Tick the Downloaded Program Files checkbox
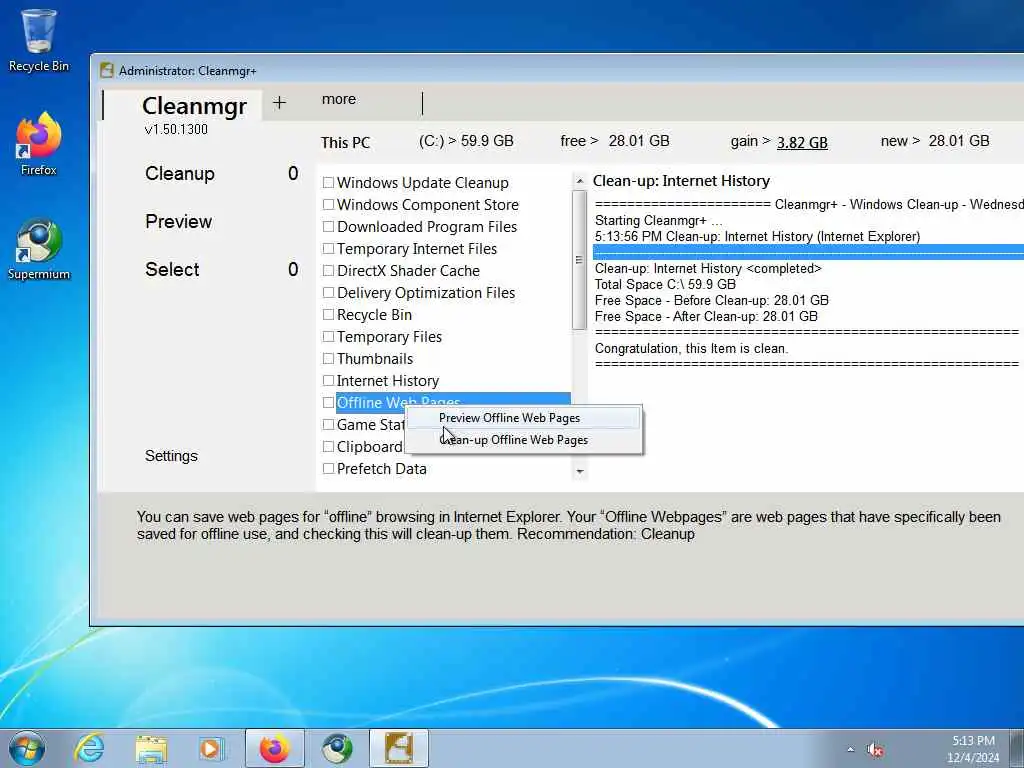 (x=328, y=227)
